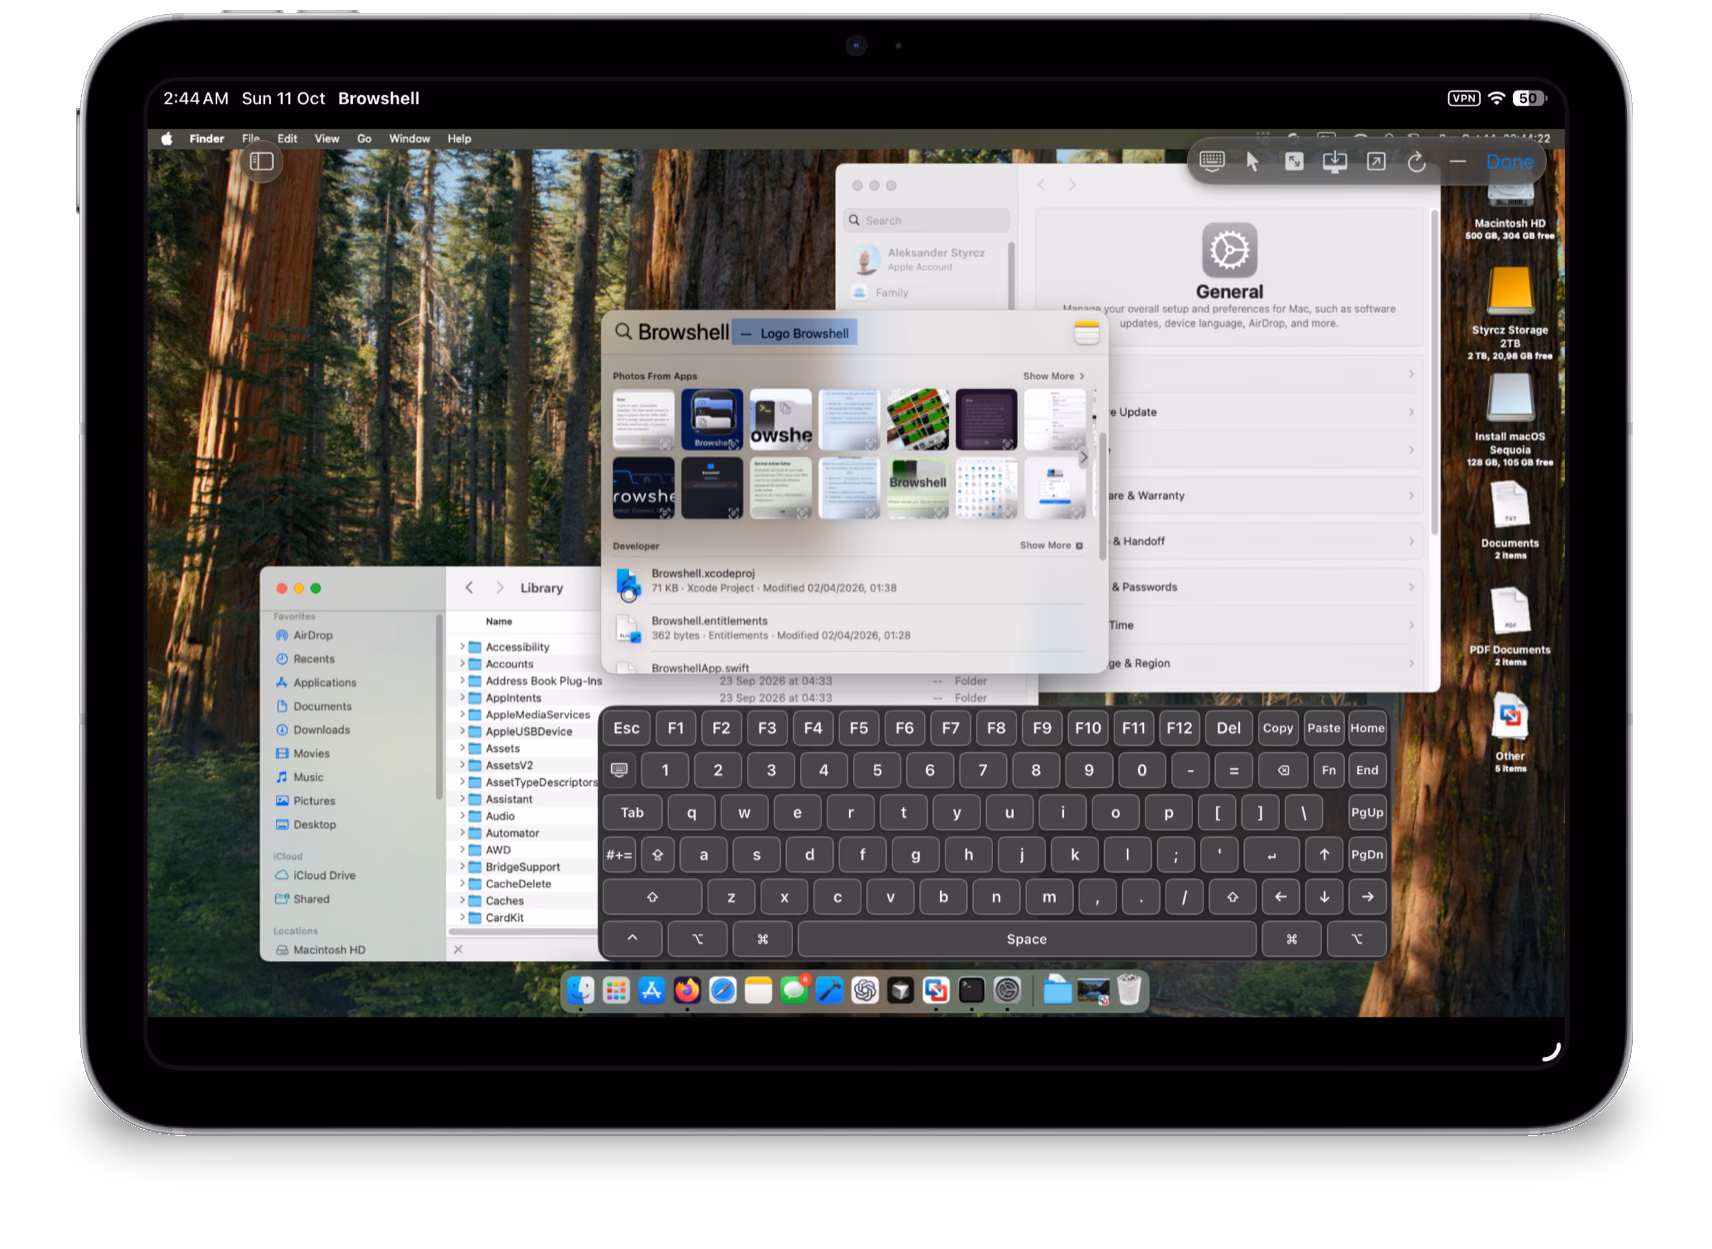1712x1249 pixels.
Task: Toggle the Fn key on virtual keyboard
Action: pyautogui.click(x=1328, y=770)
